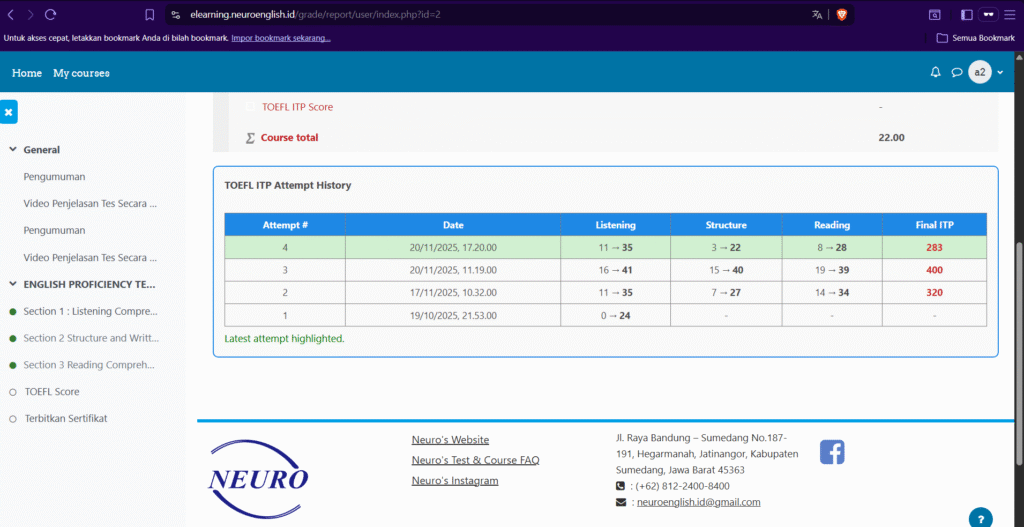Click the Brave shields lion icon
Screen dimensions: 1024x527
point(841,15)
